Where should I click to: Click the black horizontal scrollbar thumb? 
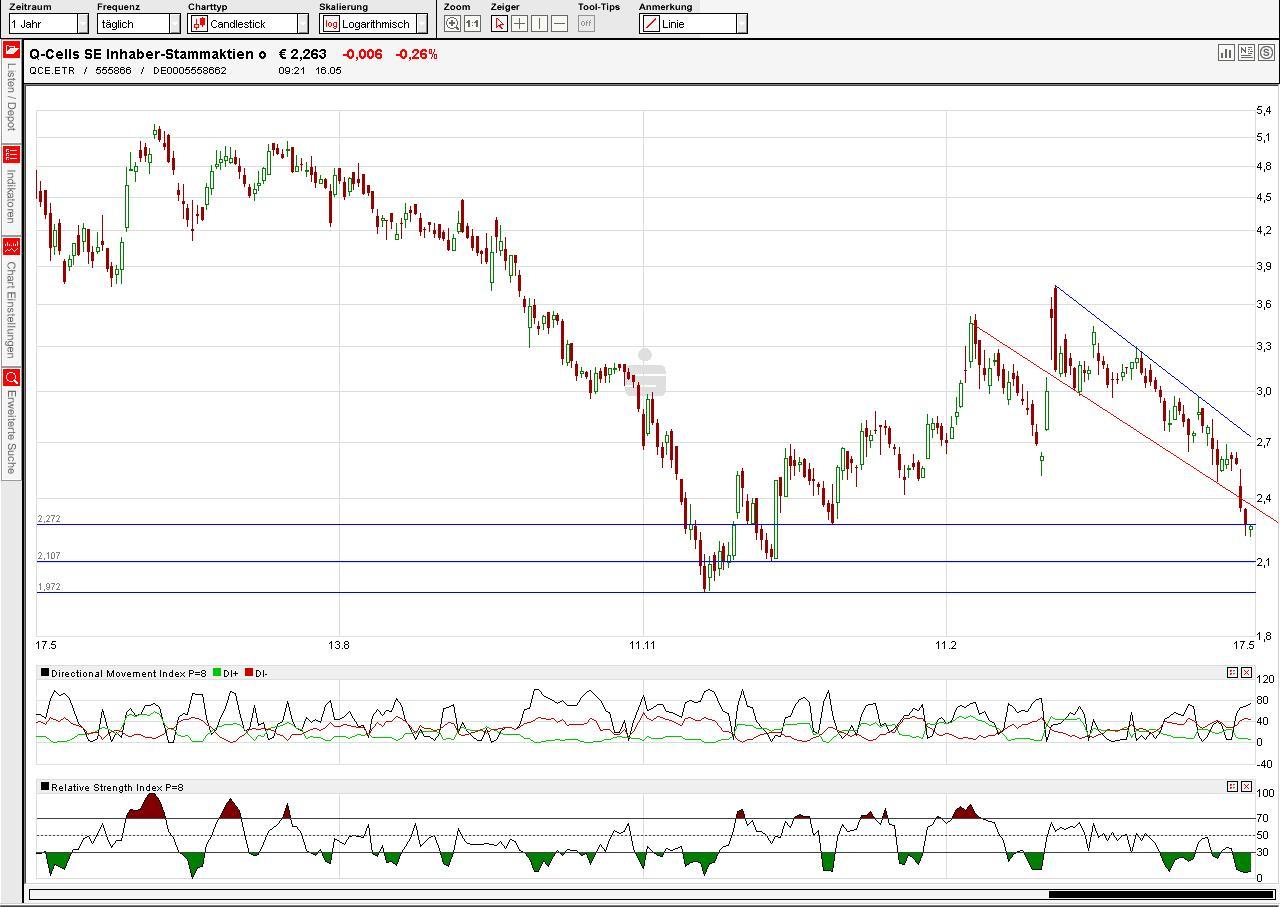pos(1160,894)
